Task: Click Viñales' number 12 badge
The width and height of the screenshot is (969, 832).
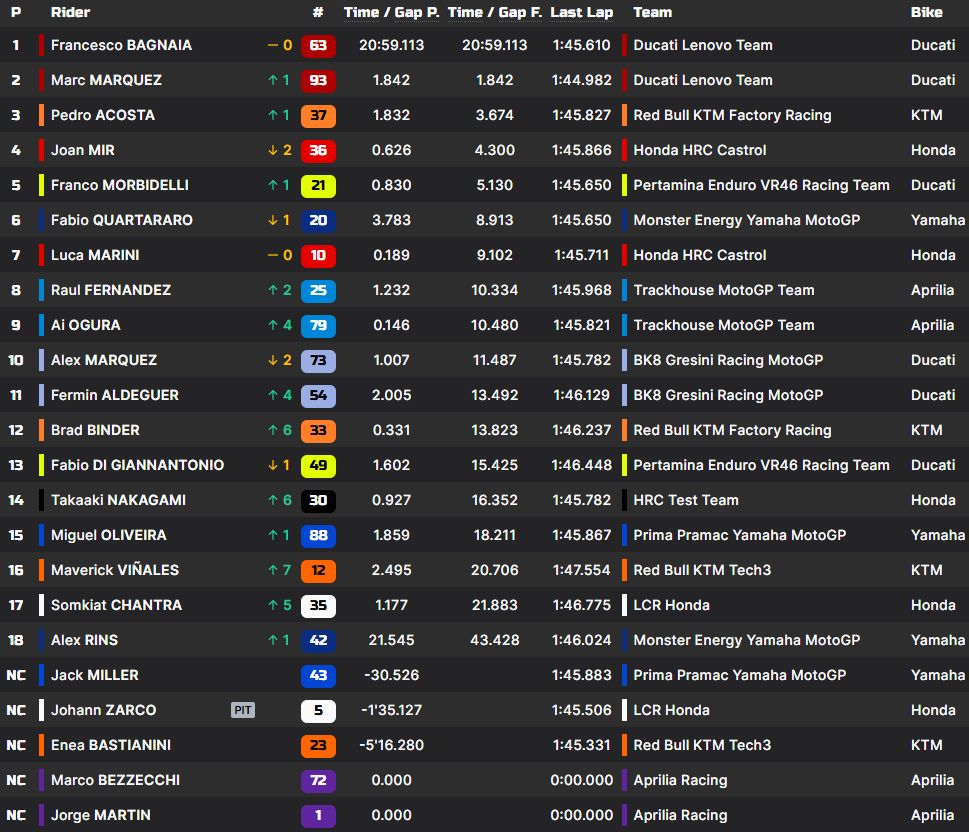Action: tap(318, 571)
